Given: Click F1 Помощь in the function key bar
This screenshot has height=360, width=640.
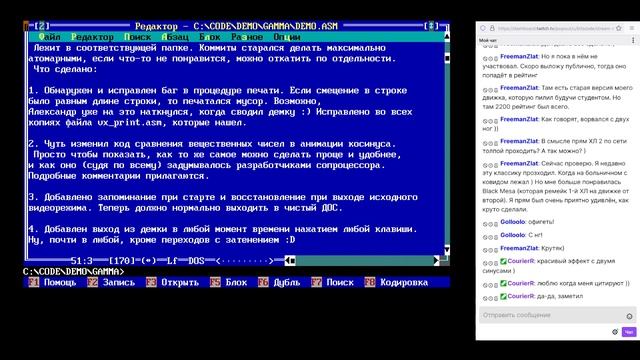Looking at the screenshot, I should click(x=52, y=282).
